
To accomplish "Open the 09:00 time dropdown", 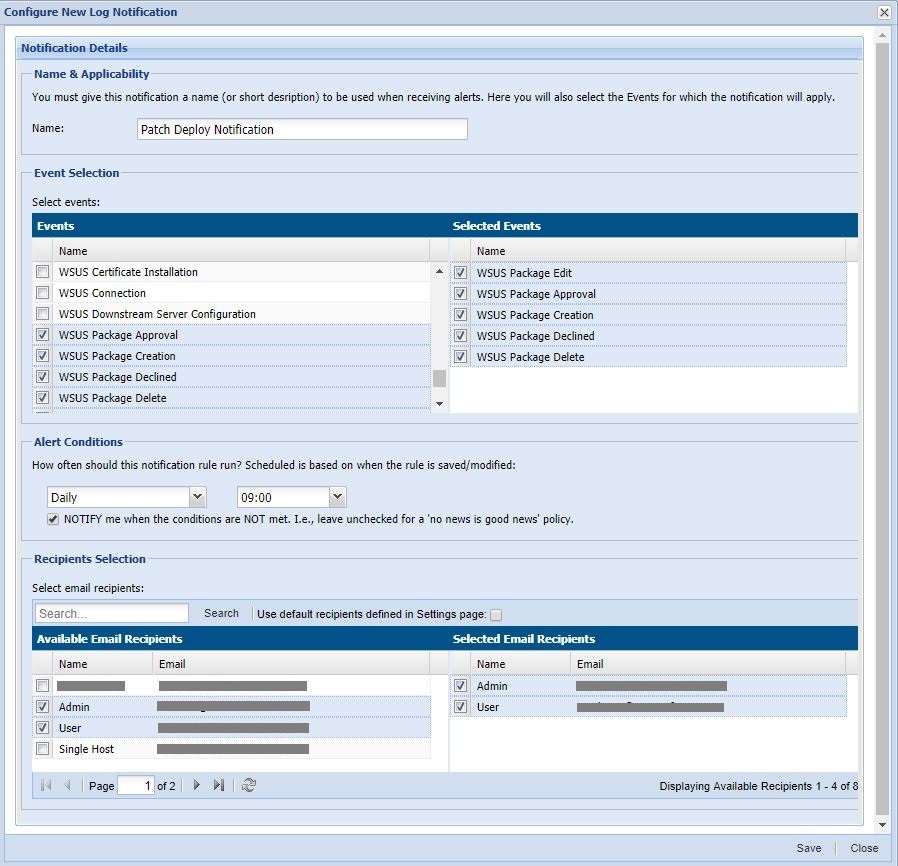I will [x=337, y=497].
